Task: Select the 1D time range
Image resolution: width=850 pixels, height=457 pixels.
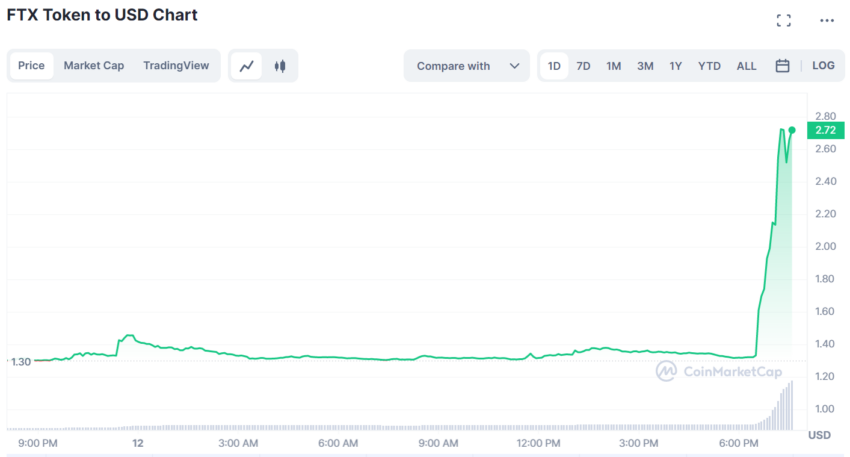Action: coord(554,66)
